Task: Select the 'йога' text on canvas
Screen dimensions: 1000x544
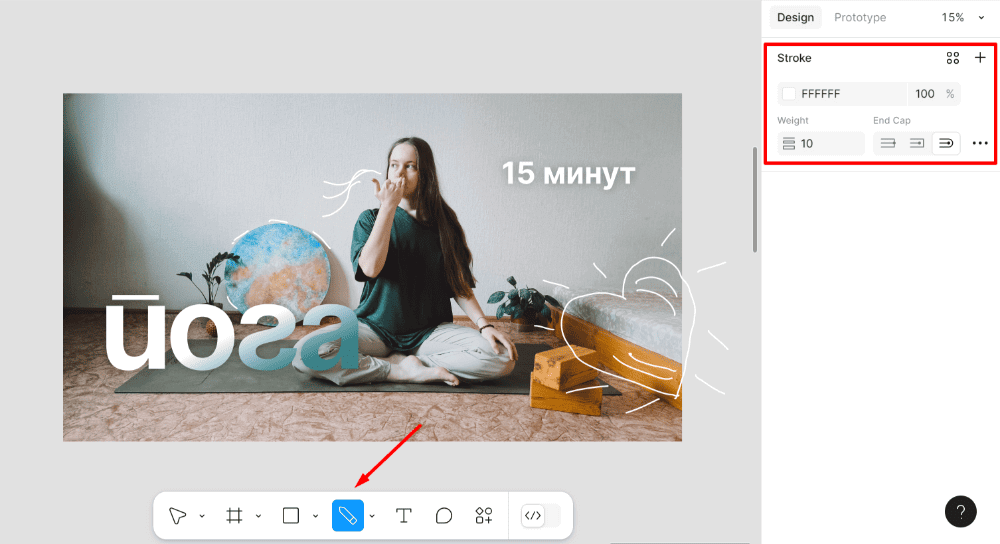Action: pyautogui.click(x=233, y=334)
